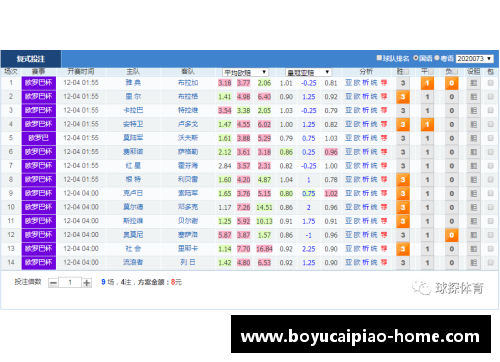
Task: Click odds value 16.84 in row 13
Action: point(264,249)
